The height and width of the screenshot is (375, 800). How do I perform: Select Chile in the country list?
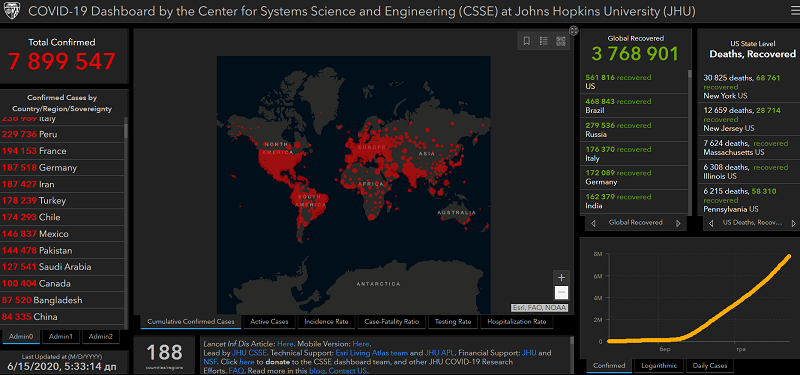(62, 217)
